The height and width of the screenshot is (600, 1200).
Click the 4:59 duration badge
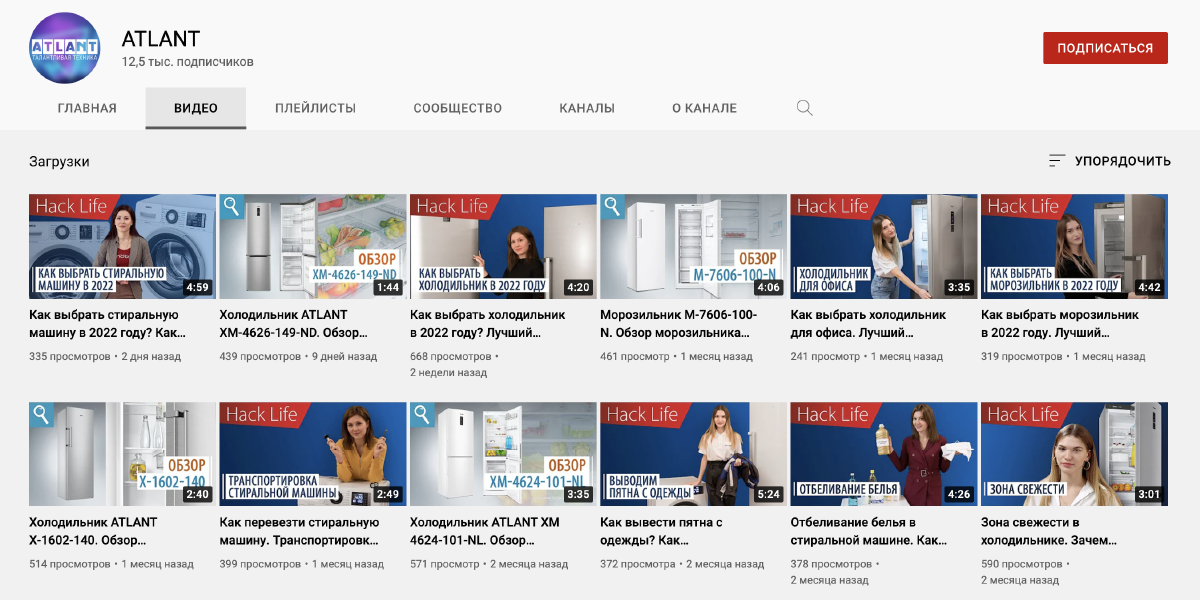pos(198,287)
